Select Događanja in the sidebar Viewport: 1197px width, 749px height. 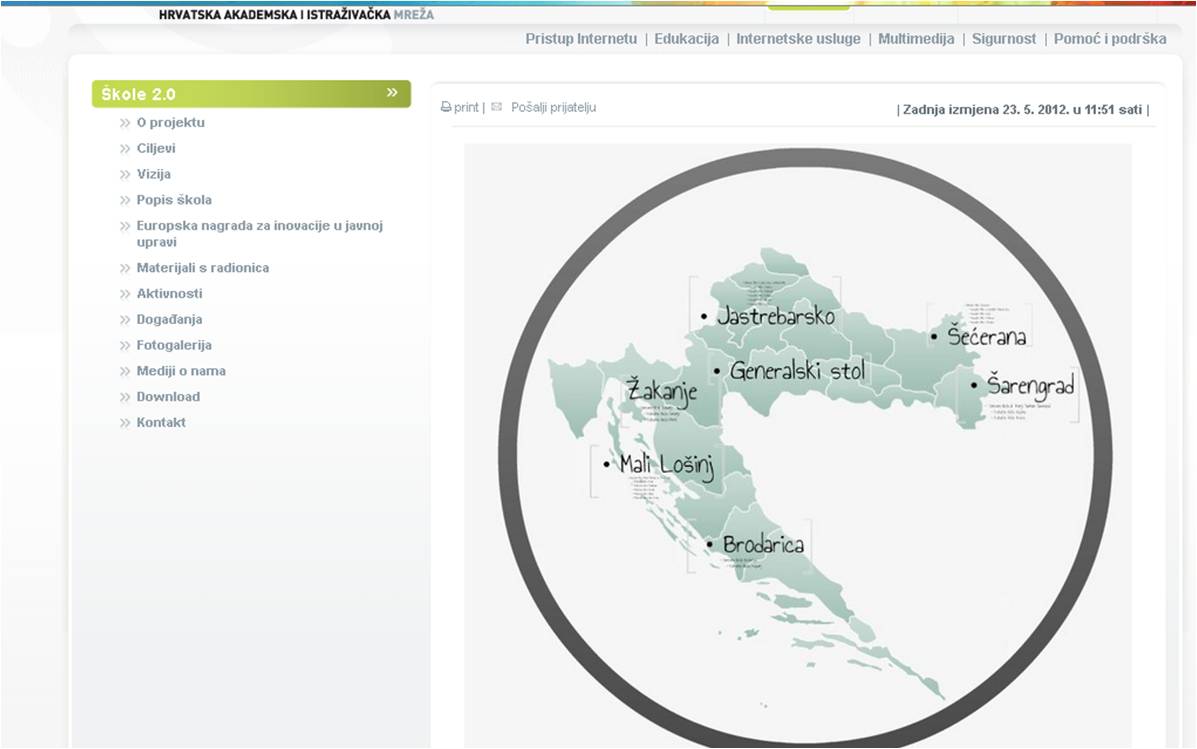click(x=169, y=320)
